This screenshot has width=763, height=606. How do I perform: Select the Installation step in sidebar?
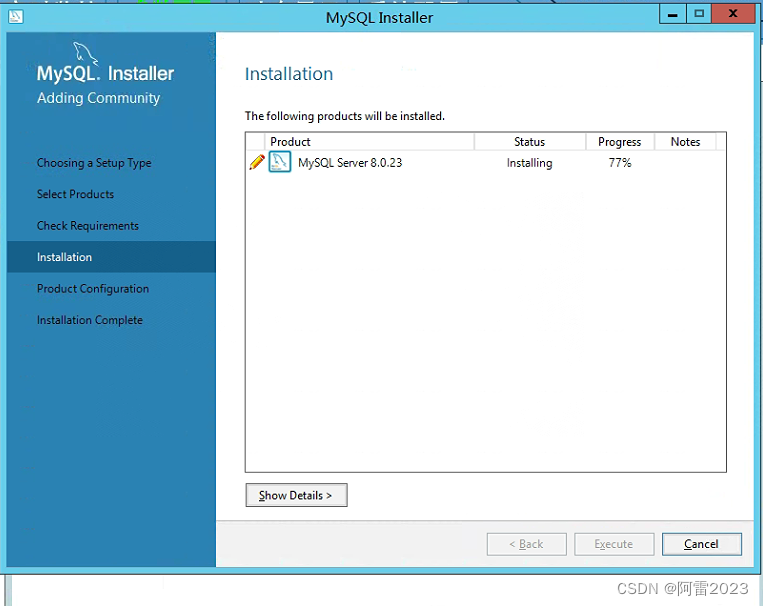click(111, 257)
